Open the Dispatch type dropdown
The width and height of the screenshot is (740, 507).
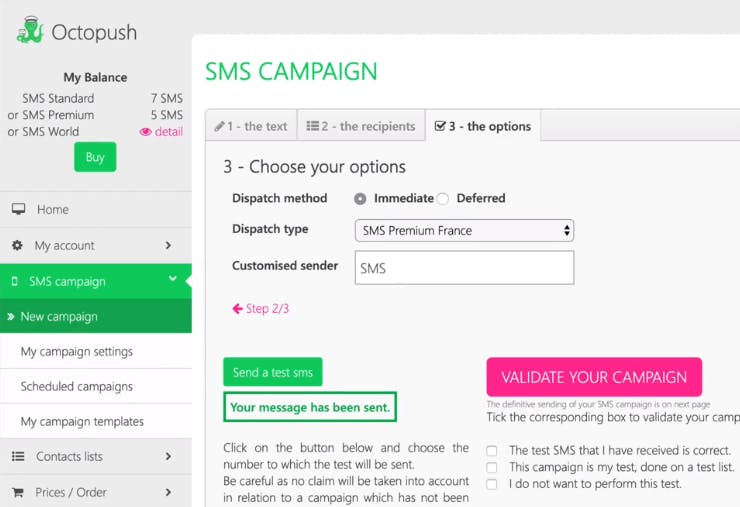pyautogui.click(x=464, y=230)
